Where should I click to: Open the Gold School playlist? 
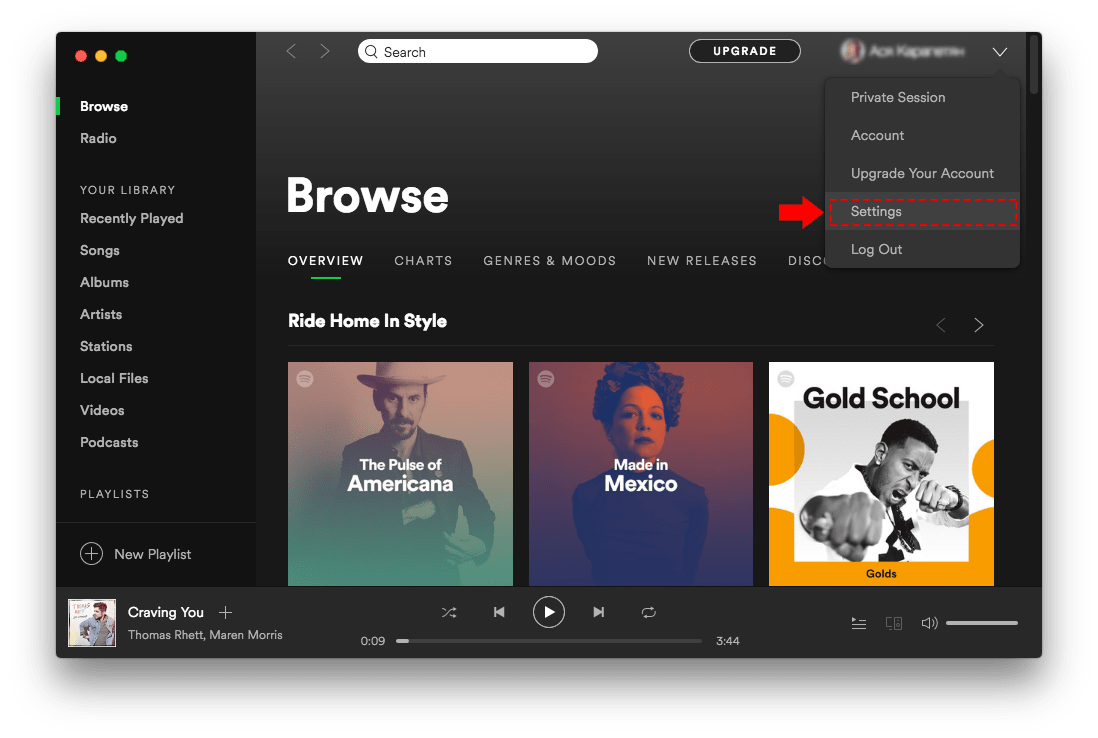(x=881, y=474)
